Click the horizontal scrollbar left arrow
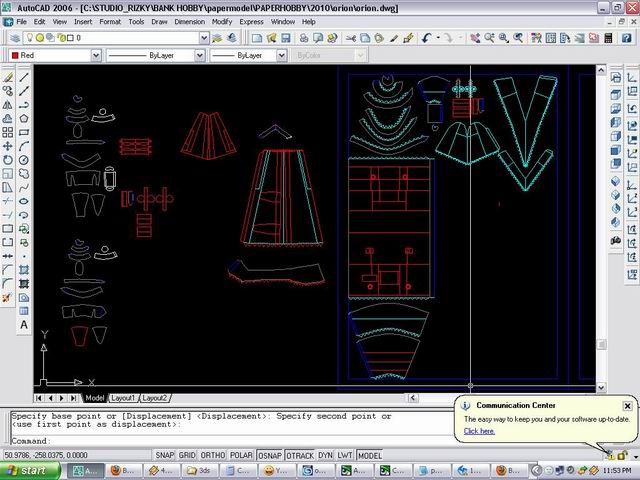640x480 pixels. click(413, 398)
